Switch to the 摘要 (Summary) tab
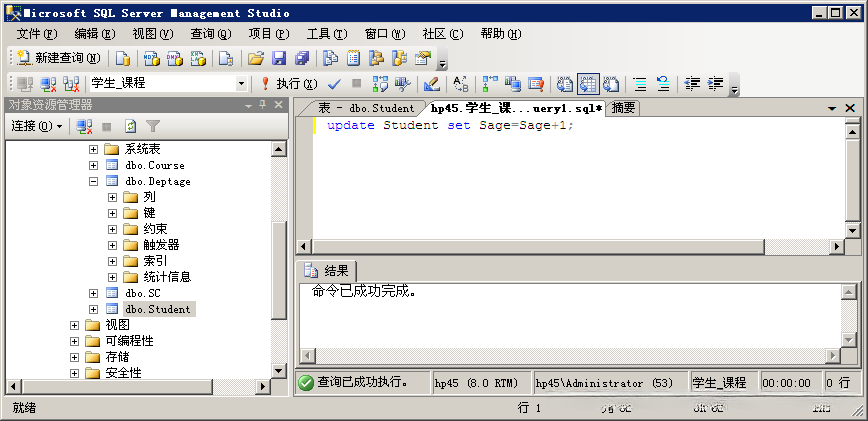Image resolution: width=868 pixels, height=421 pixels. pos(623,108)
